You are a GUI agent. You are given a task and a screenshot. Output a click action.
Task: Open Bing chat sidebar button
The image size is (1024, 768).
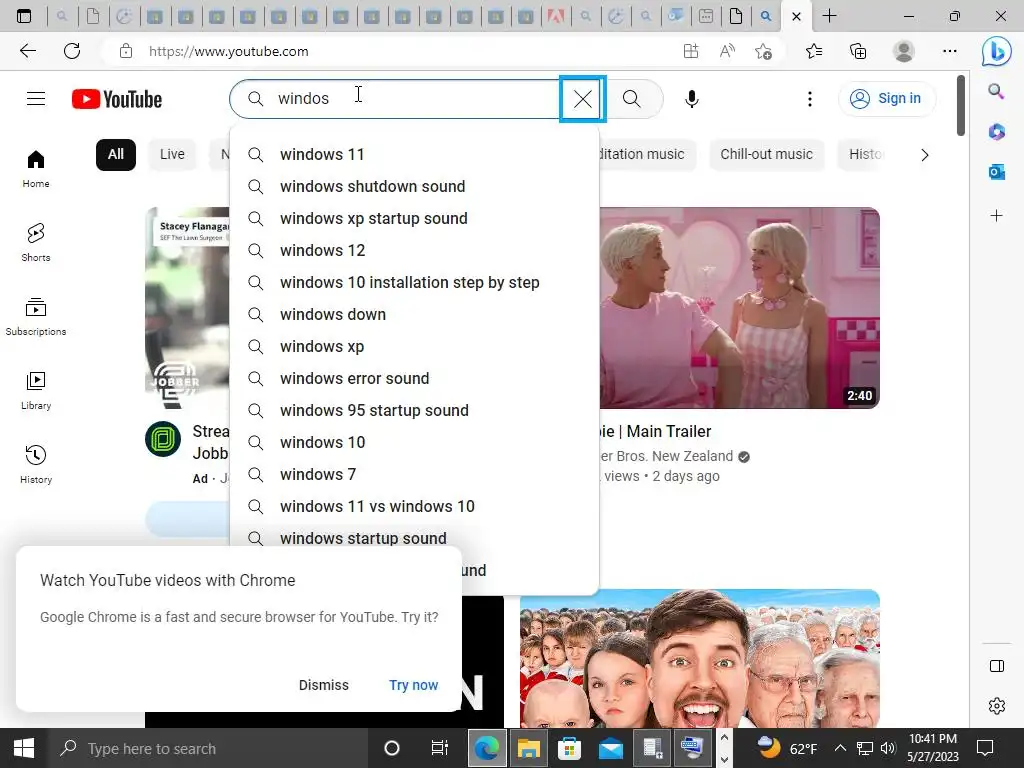997,51
